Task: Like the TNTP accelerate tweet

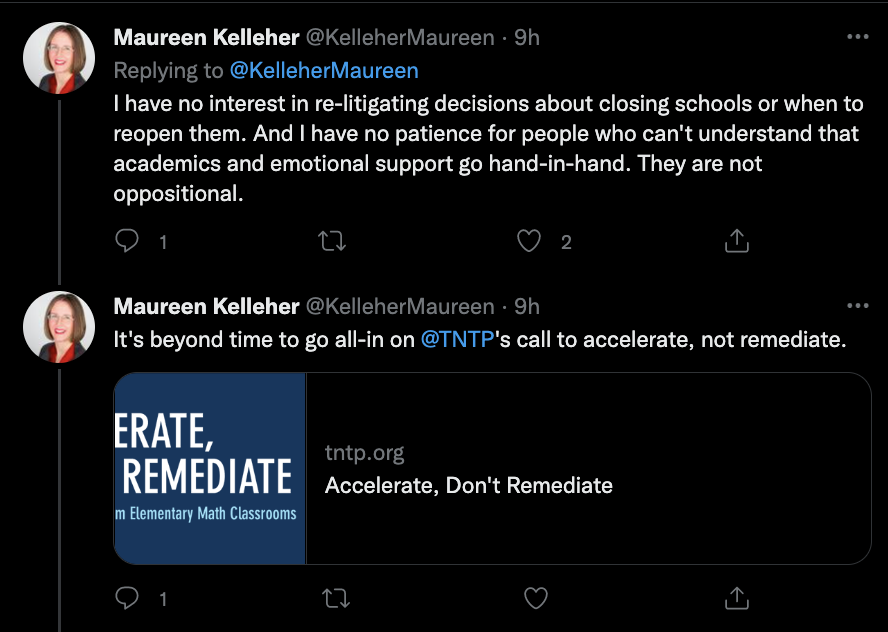Action: click(536, 598)
